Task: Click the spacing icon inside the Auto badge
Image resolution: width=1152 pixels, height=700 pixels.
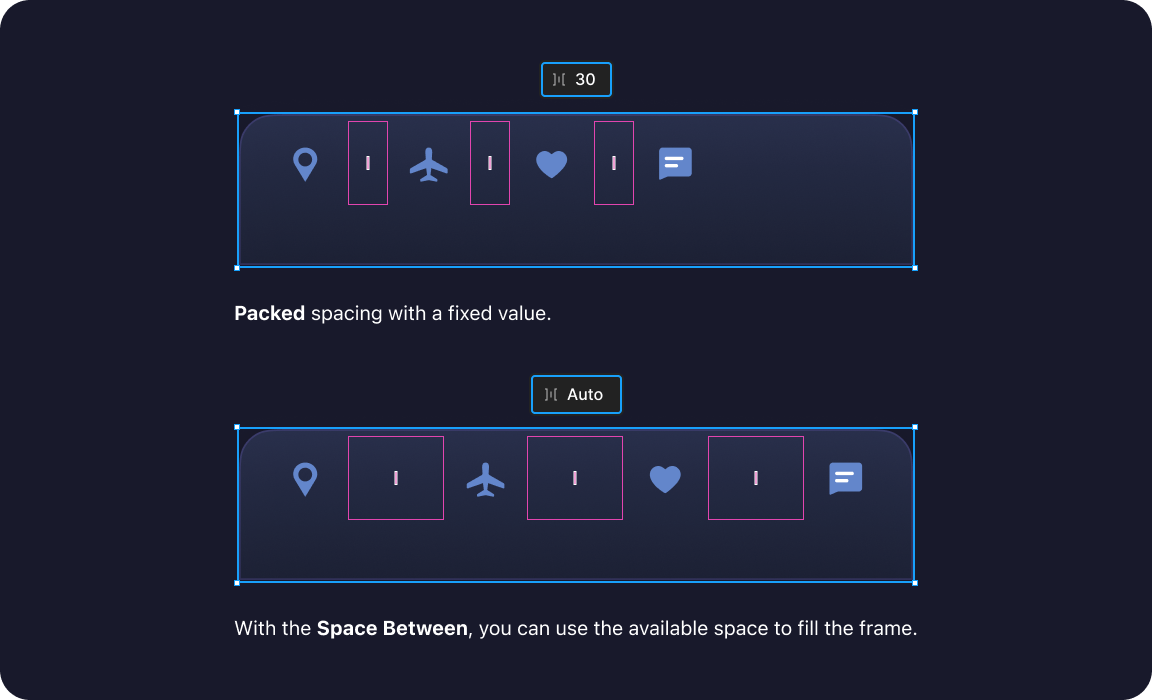Action: (x=551, y=394)
